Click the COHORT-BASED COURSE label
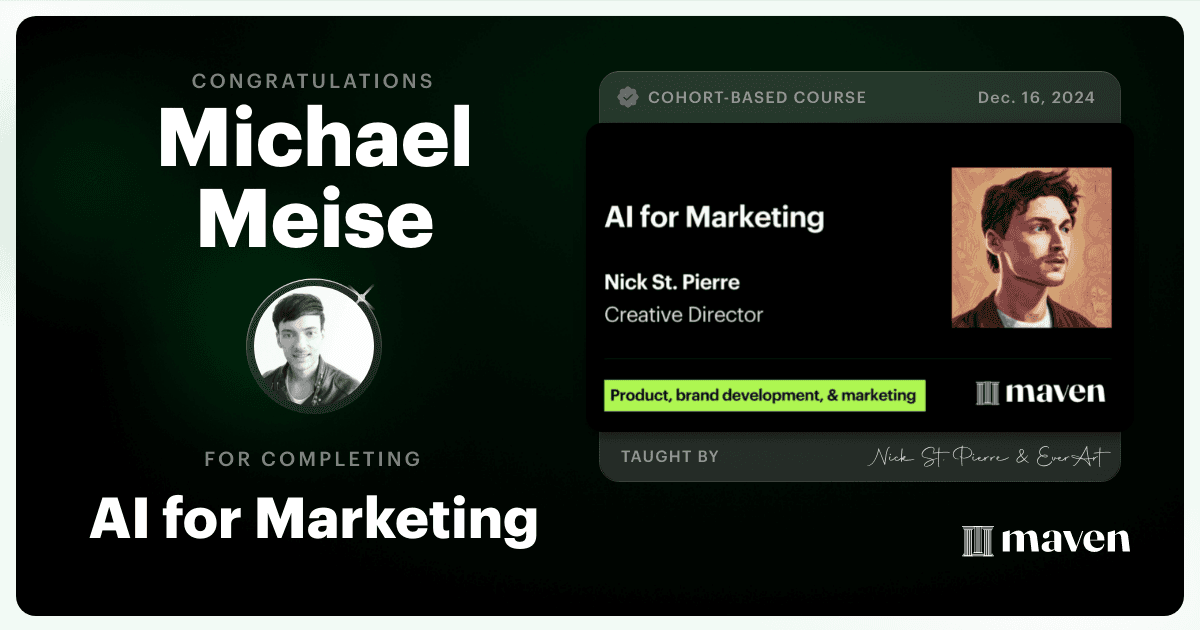Viewport: 1200px width, 630px height. [757, 98]
